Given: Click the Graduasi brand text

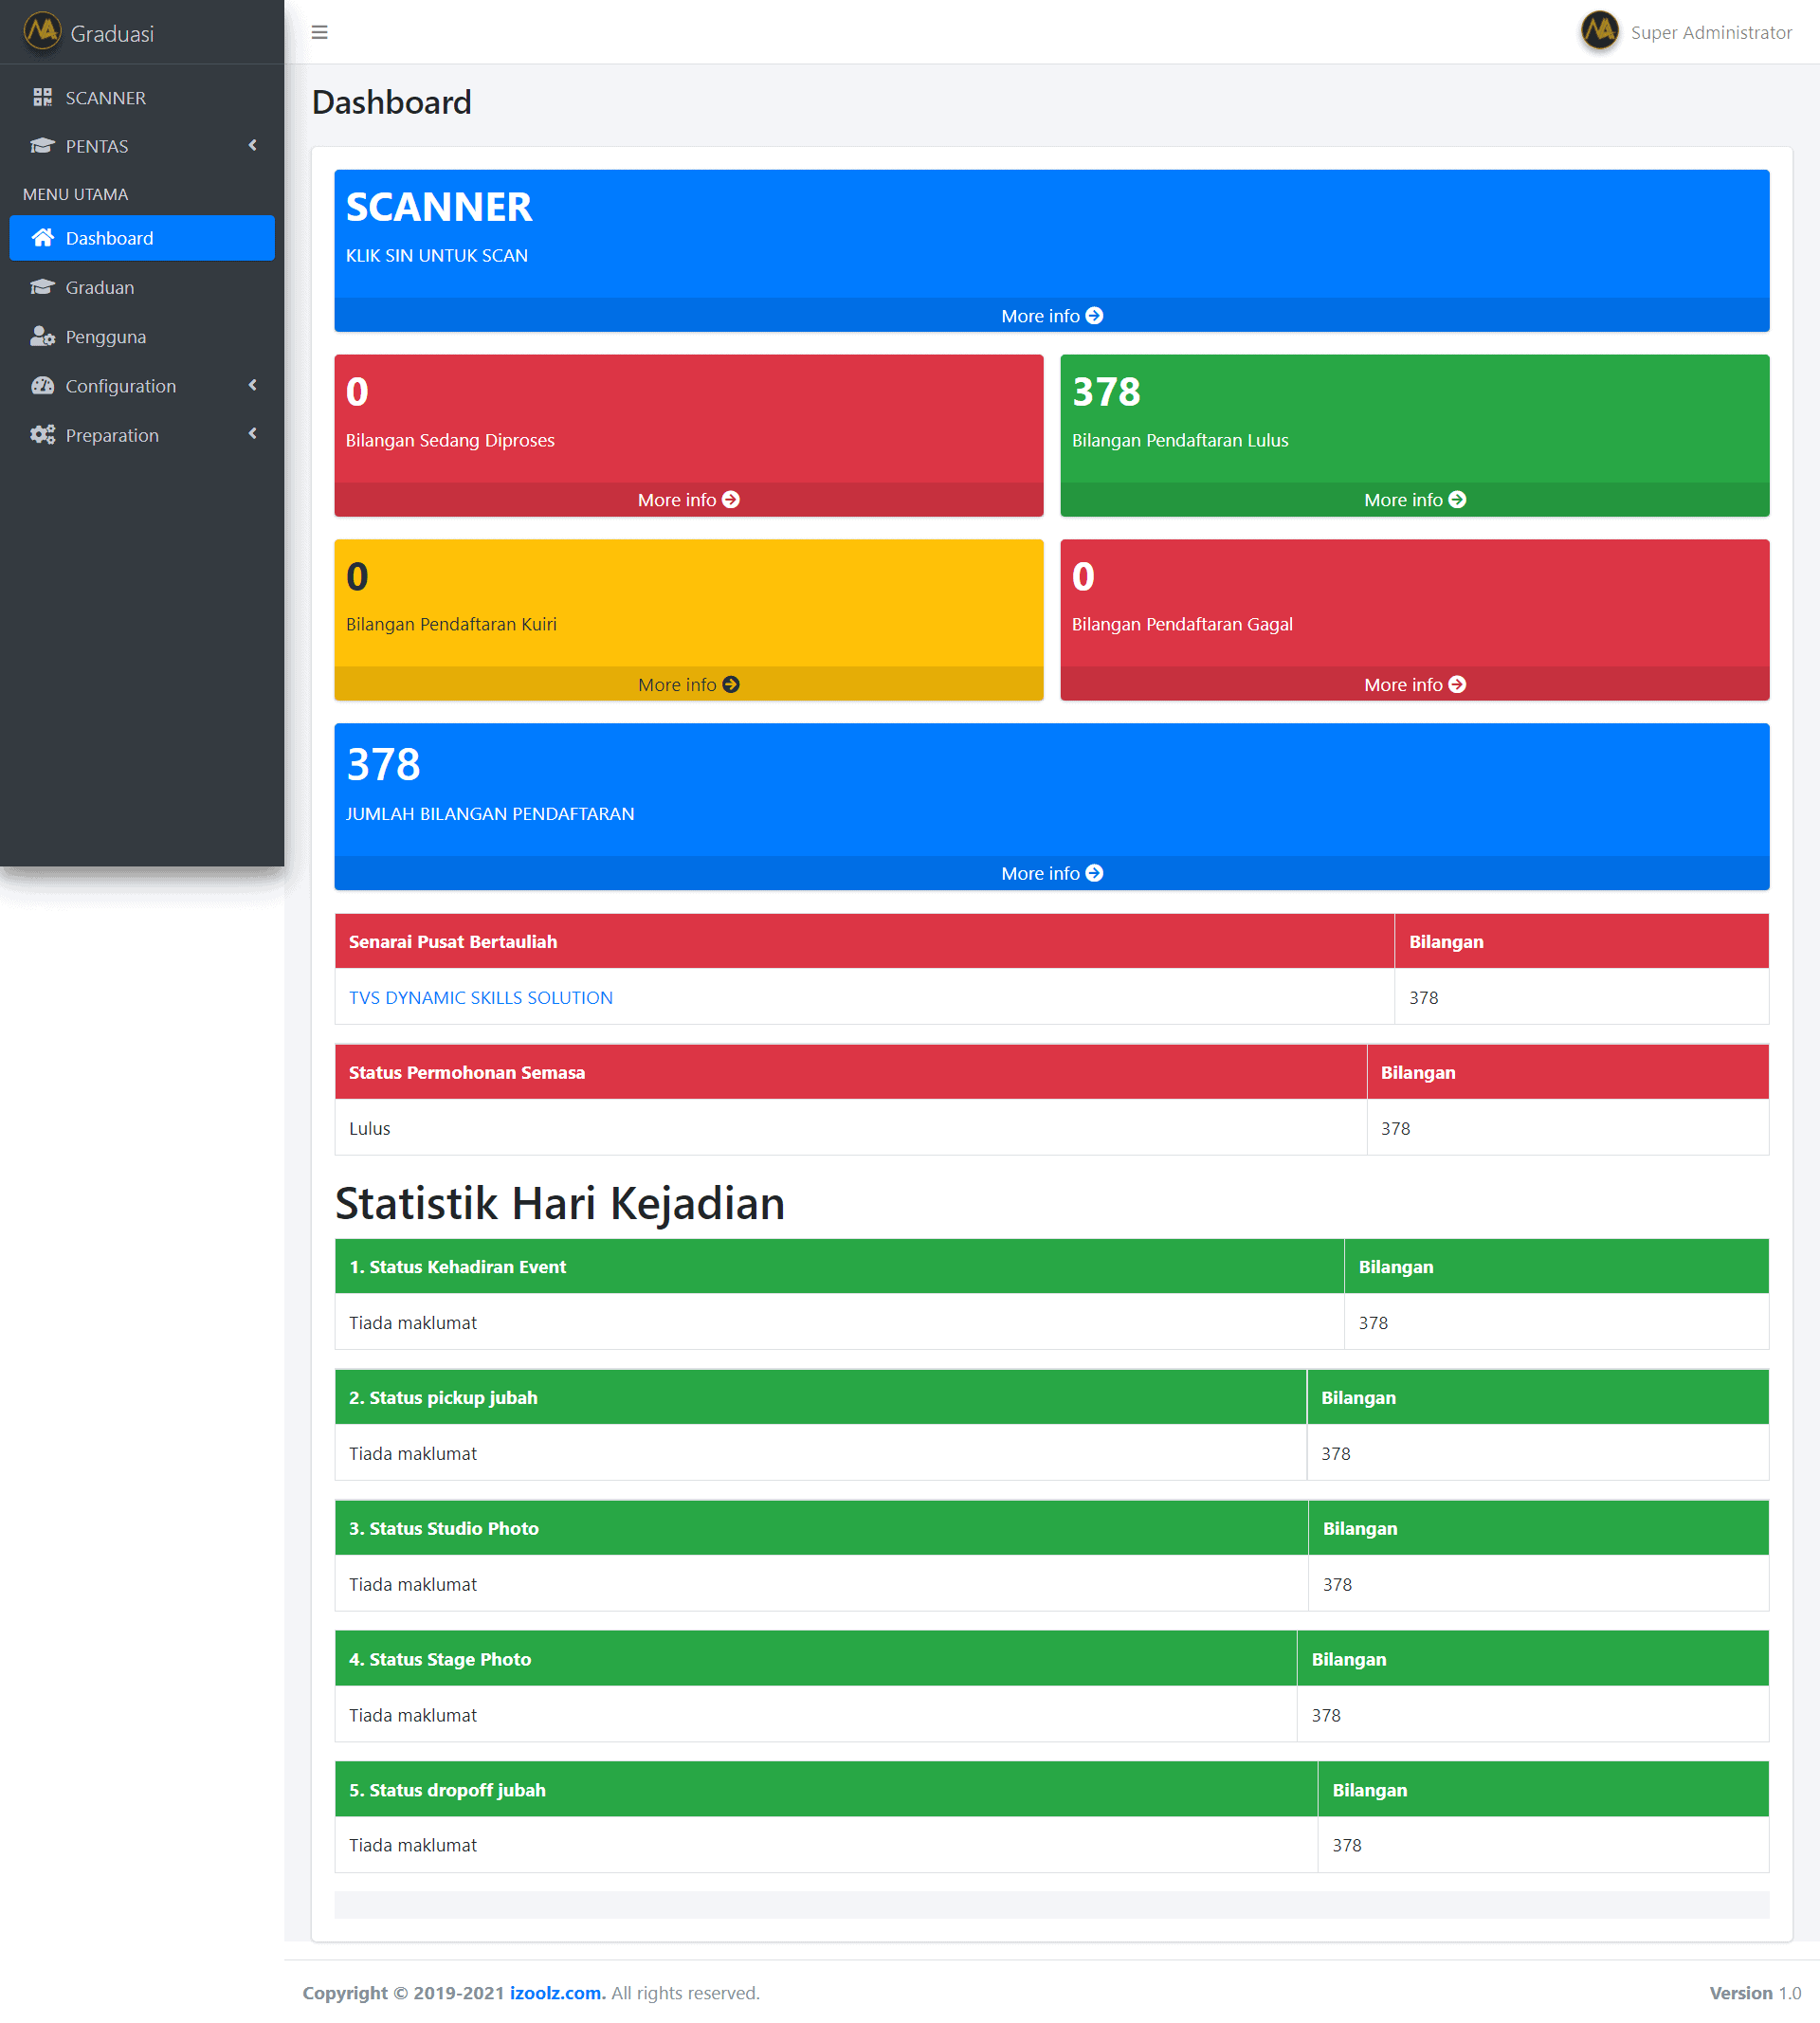Looking at the screenshot, I should pos(112,34).
